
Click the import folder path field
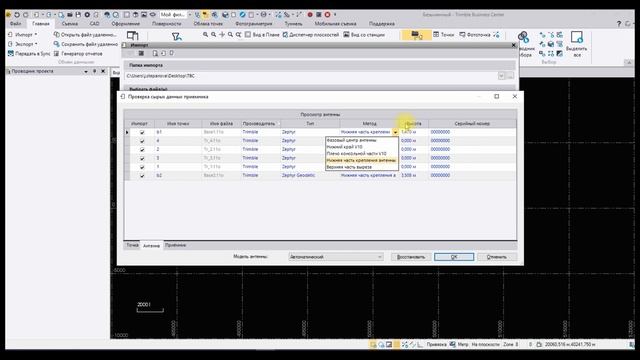(311, 76)
